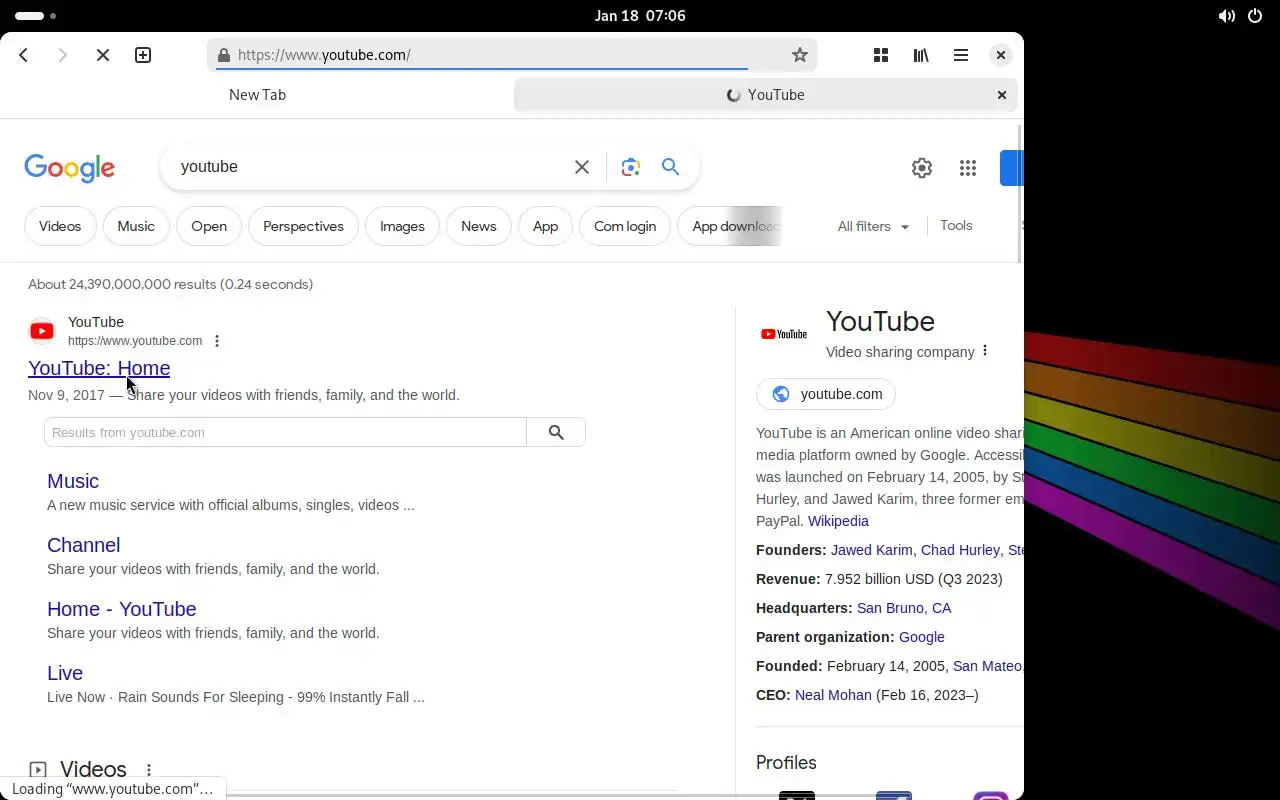The height and width of the screenshot is (800, 1280).
Task: Click the lock icon in address bar
Action: (223, 55)
